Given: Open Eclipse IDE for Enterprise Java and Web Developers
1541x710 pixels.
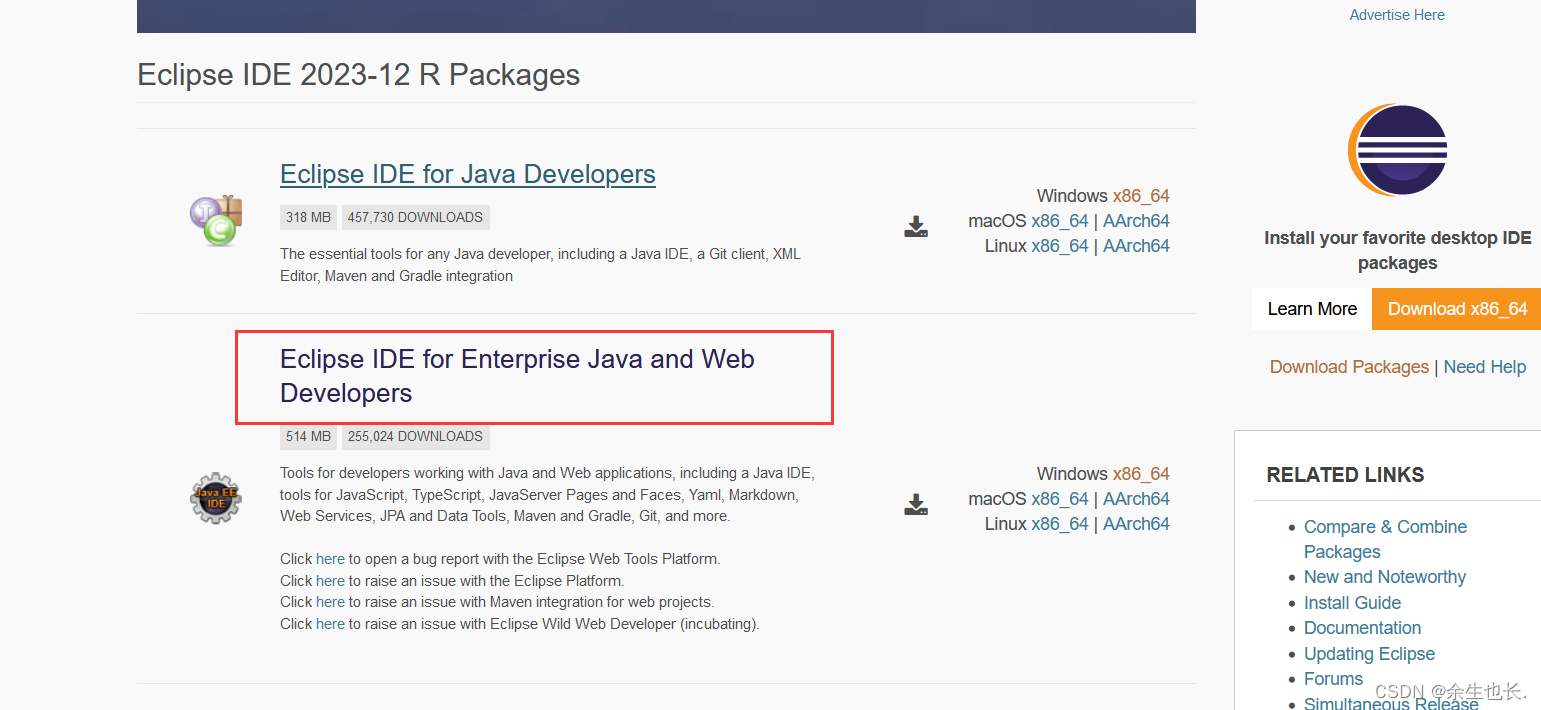Looking at the screenshot, I should coord(517,376).
